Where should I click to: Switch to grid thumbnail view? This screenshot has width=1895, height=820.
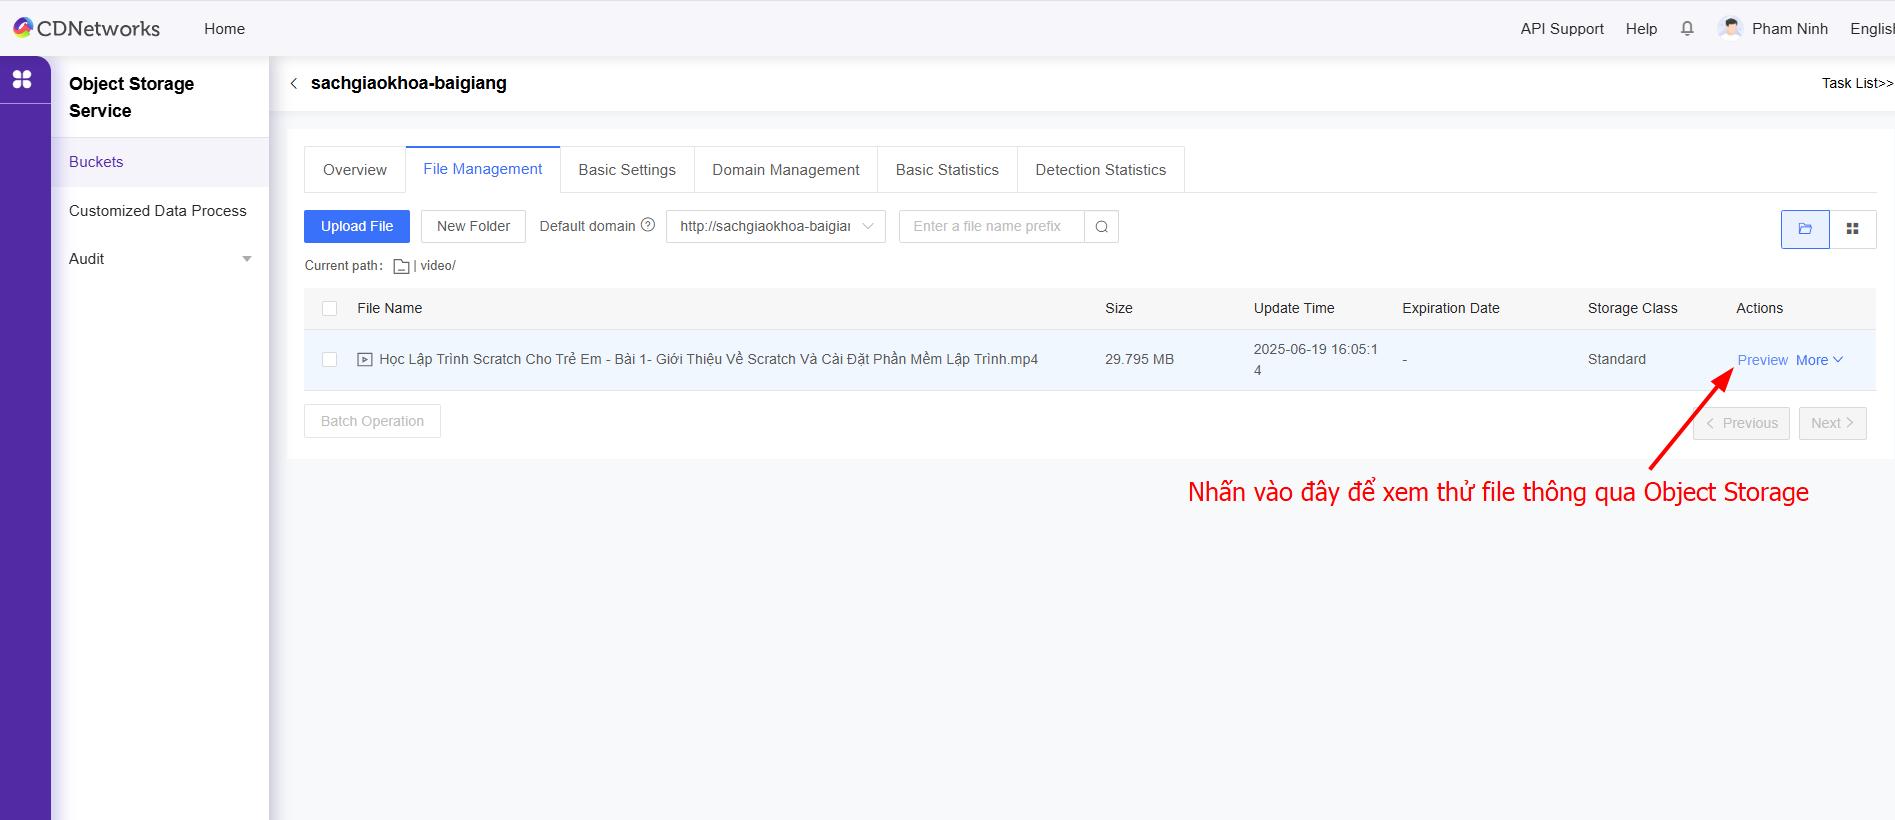[1852, 229]
